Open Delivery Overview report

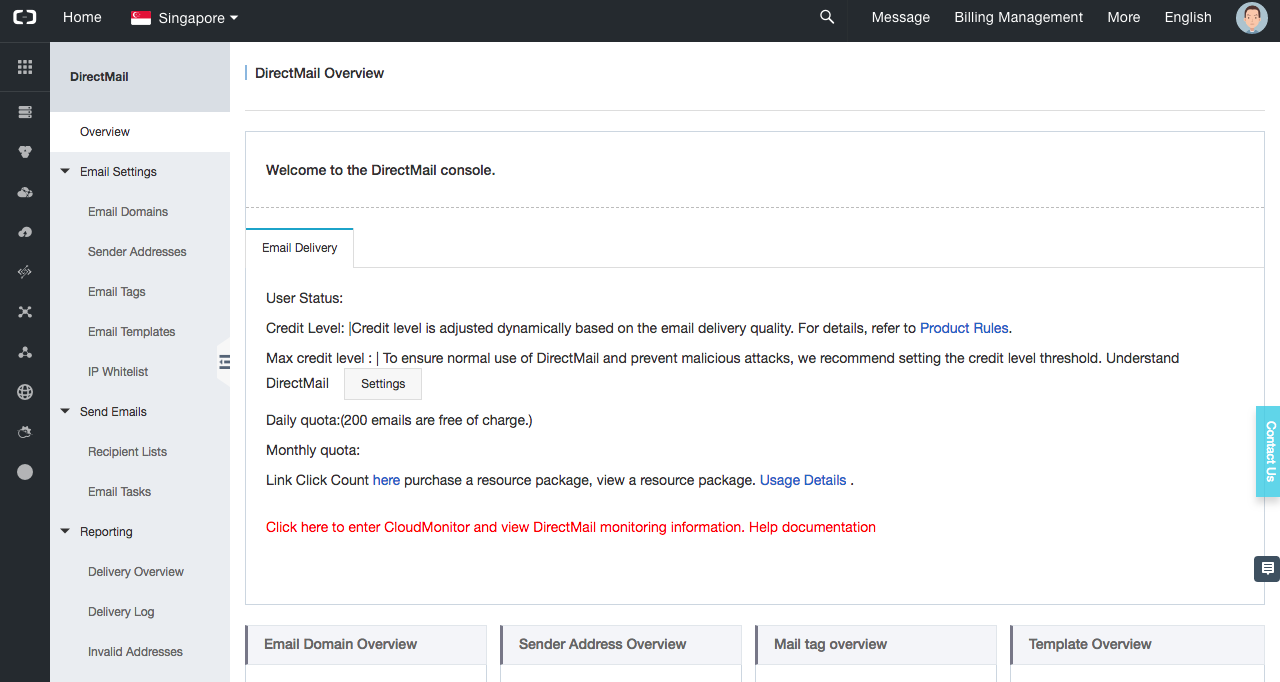136,572
